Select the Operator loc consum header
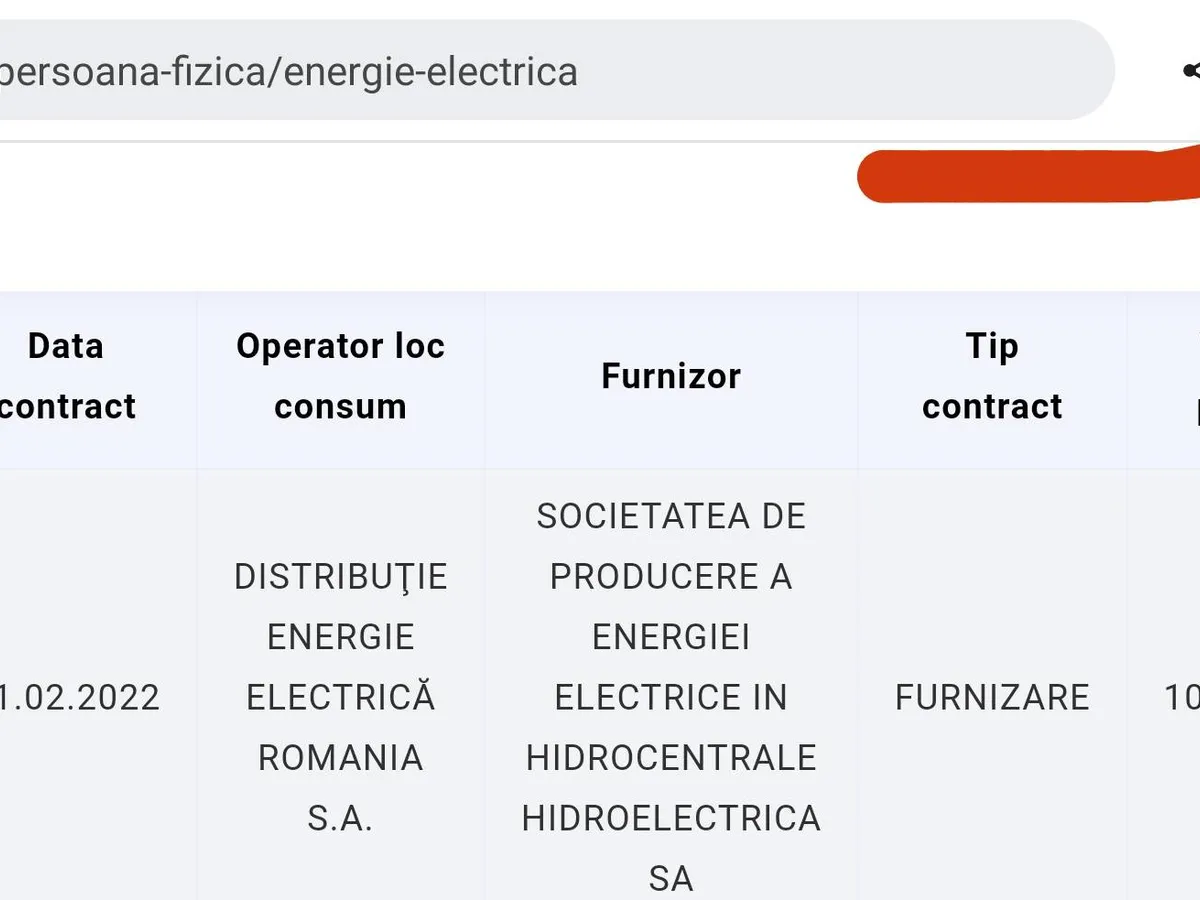This screenshot has width=1200, height=900. [340, 376]
